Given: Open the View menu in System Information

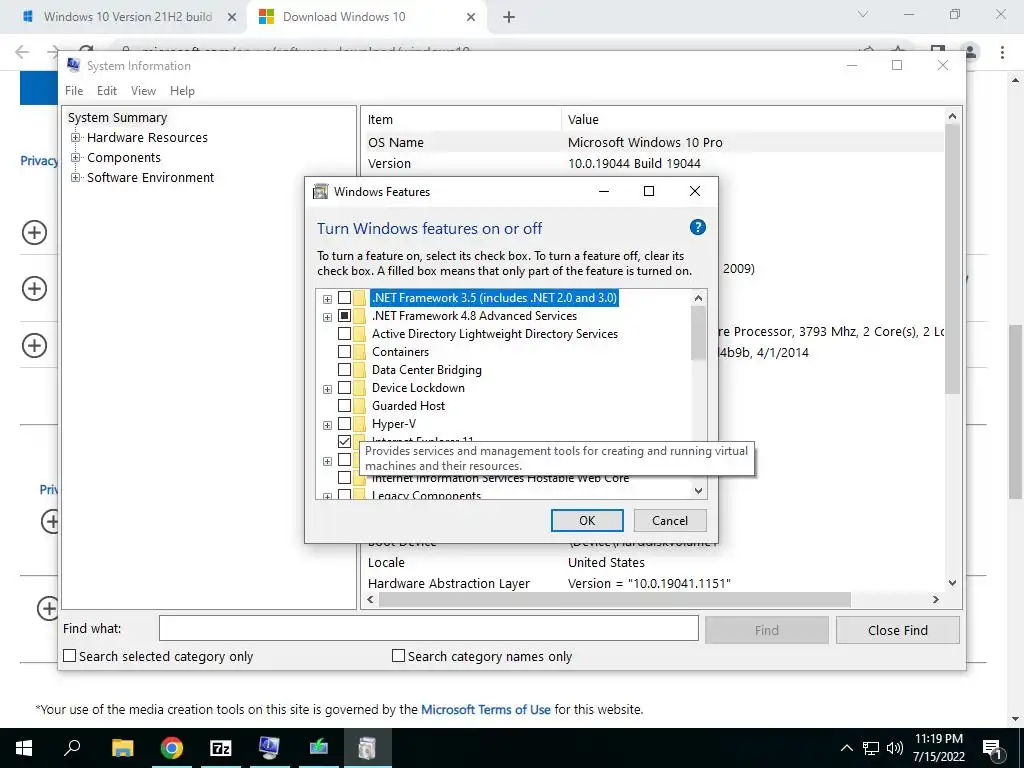Looking at the screenshot, I should pyautogui.click(x=143, y=91).
